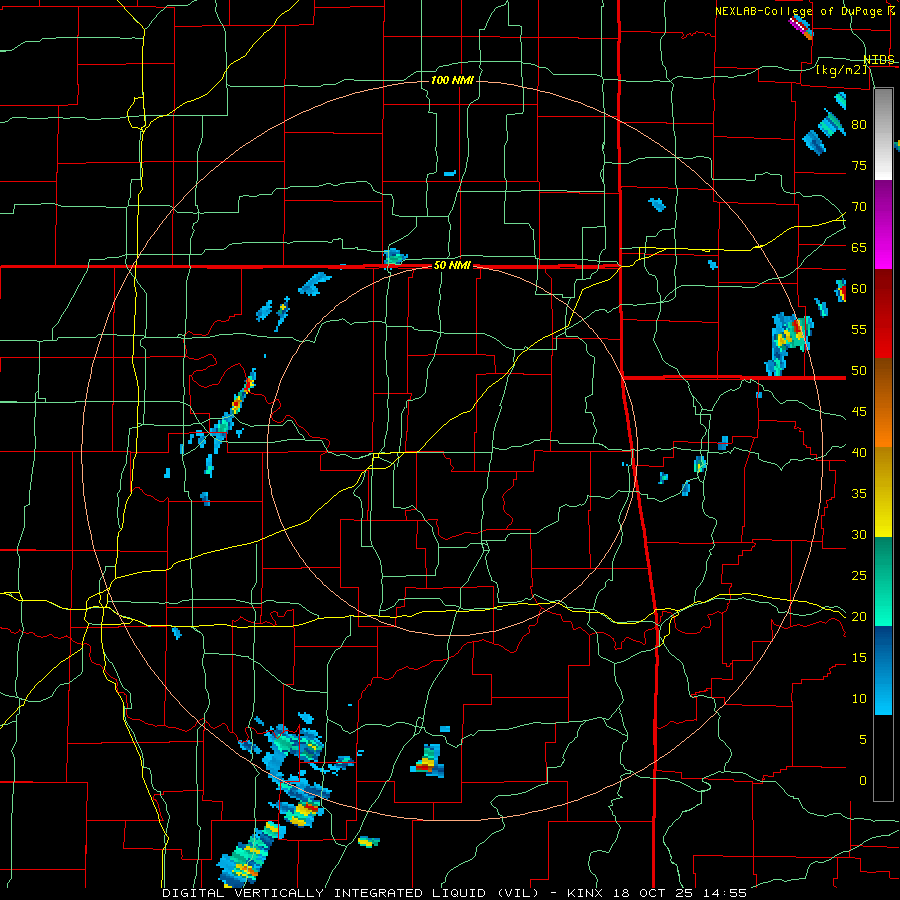The image size is (900, 900).
Task: Pick the green segment of the VIL color bar
Action: [x=883, y=581]
